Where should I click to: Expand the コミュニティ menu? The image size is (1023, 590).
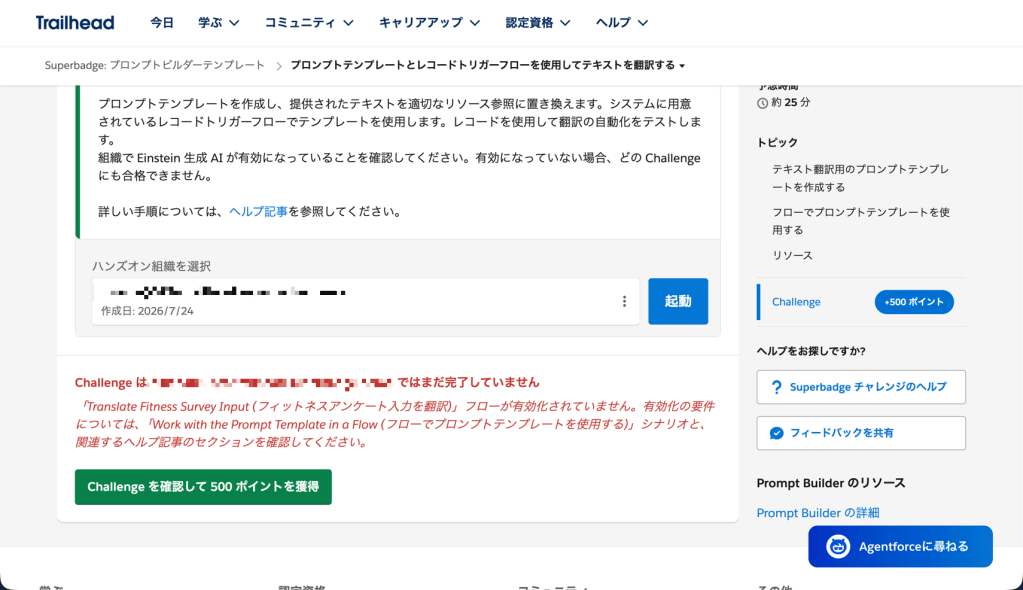click(309, 23)
